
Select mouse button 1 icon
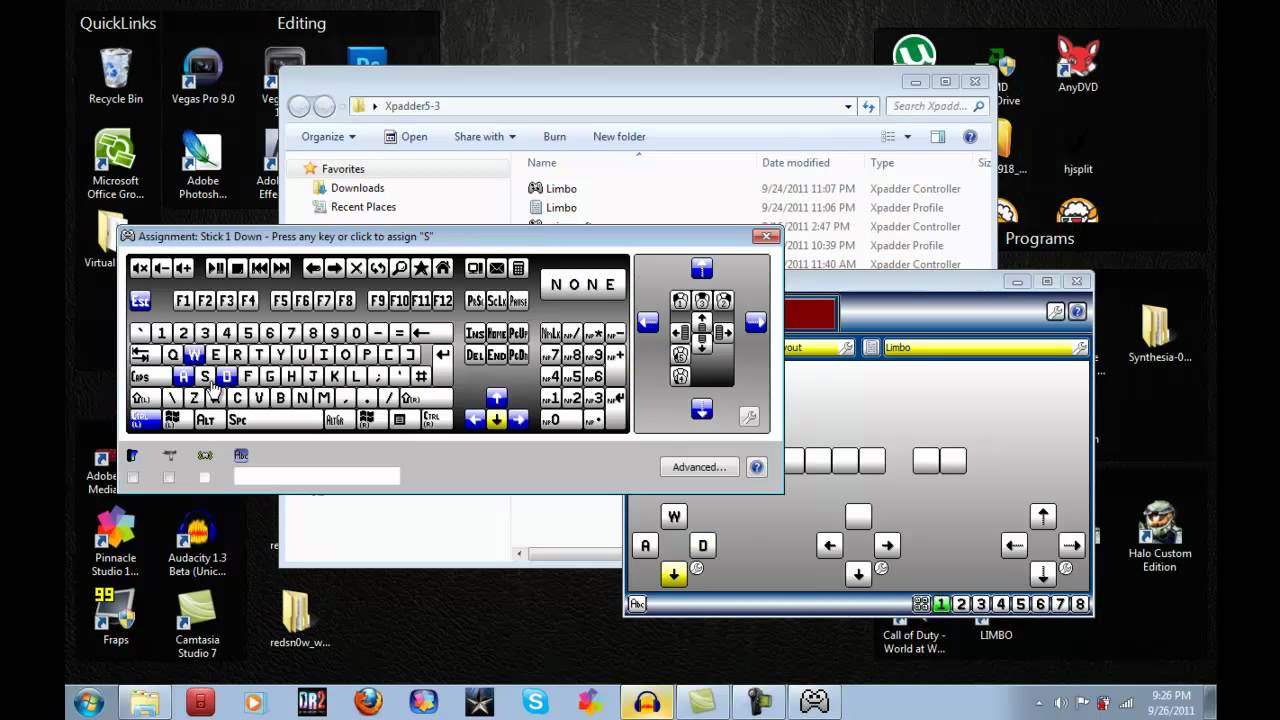(x=680, y=301)
